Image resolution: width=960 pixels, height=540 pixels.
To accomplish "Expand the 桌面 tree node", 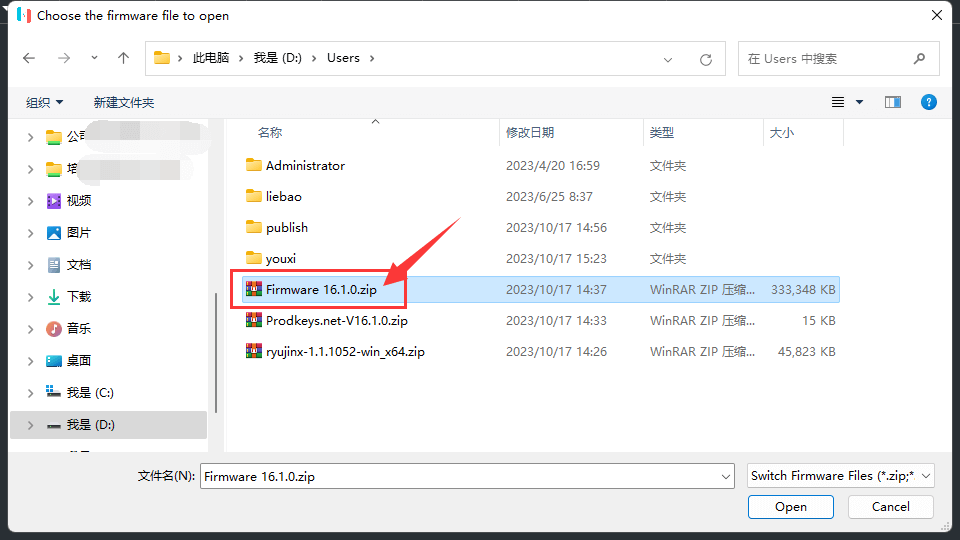I will pyautogui.click(x=30, y=361).
